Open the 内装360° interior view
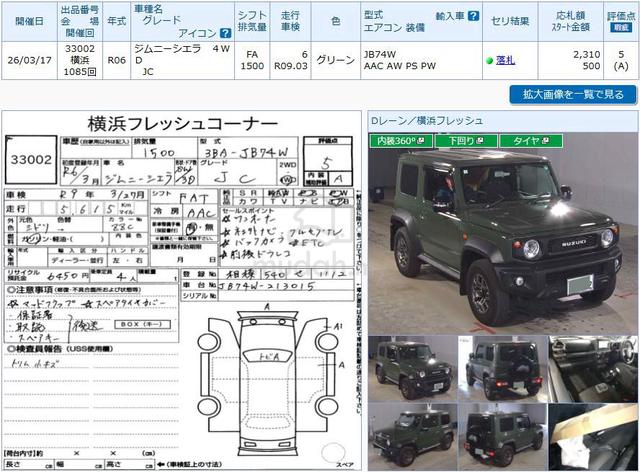Viewport: 640px width, 472px height. [x=401, y=141]
